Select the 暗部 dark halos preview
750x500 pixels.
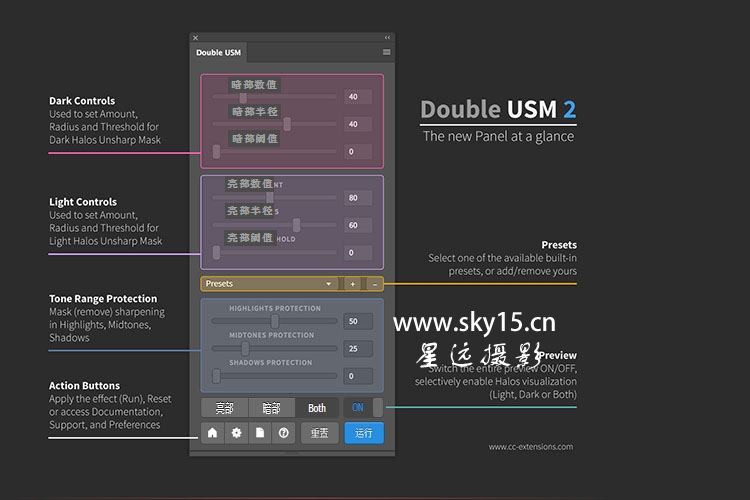(271, 408)
